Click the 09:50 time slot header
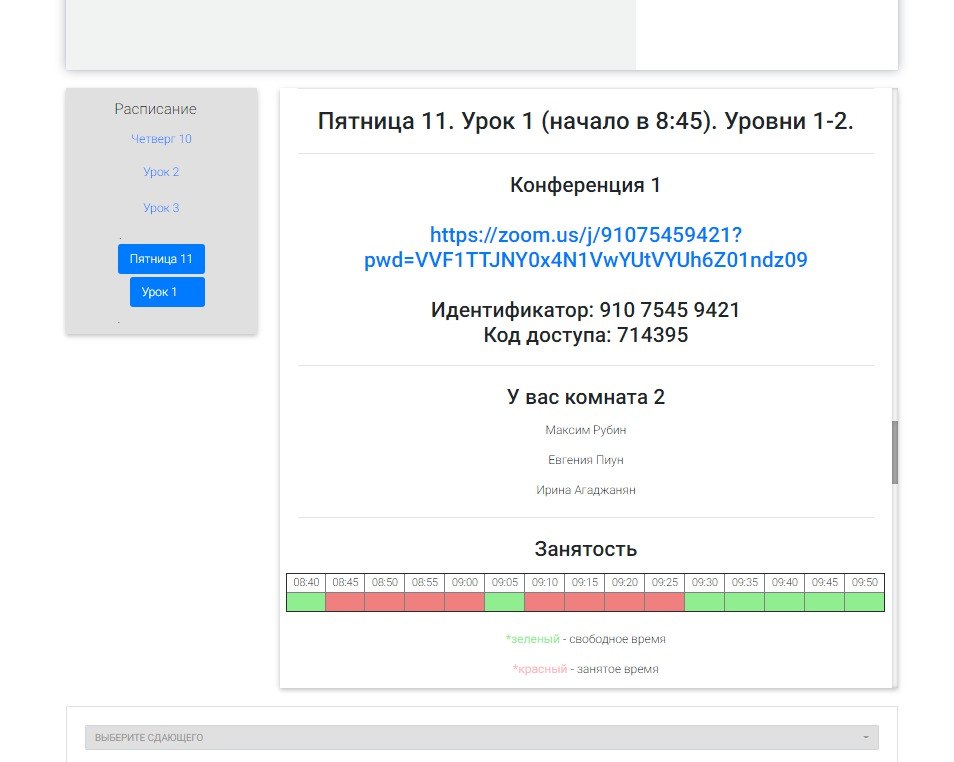 coord(865,582)
